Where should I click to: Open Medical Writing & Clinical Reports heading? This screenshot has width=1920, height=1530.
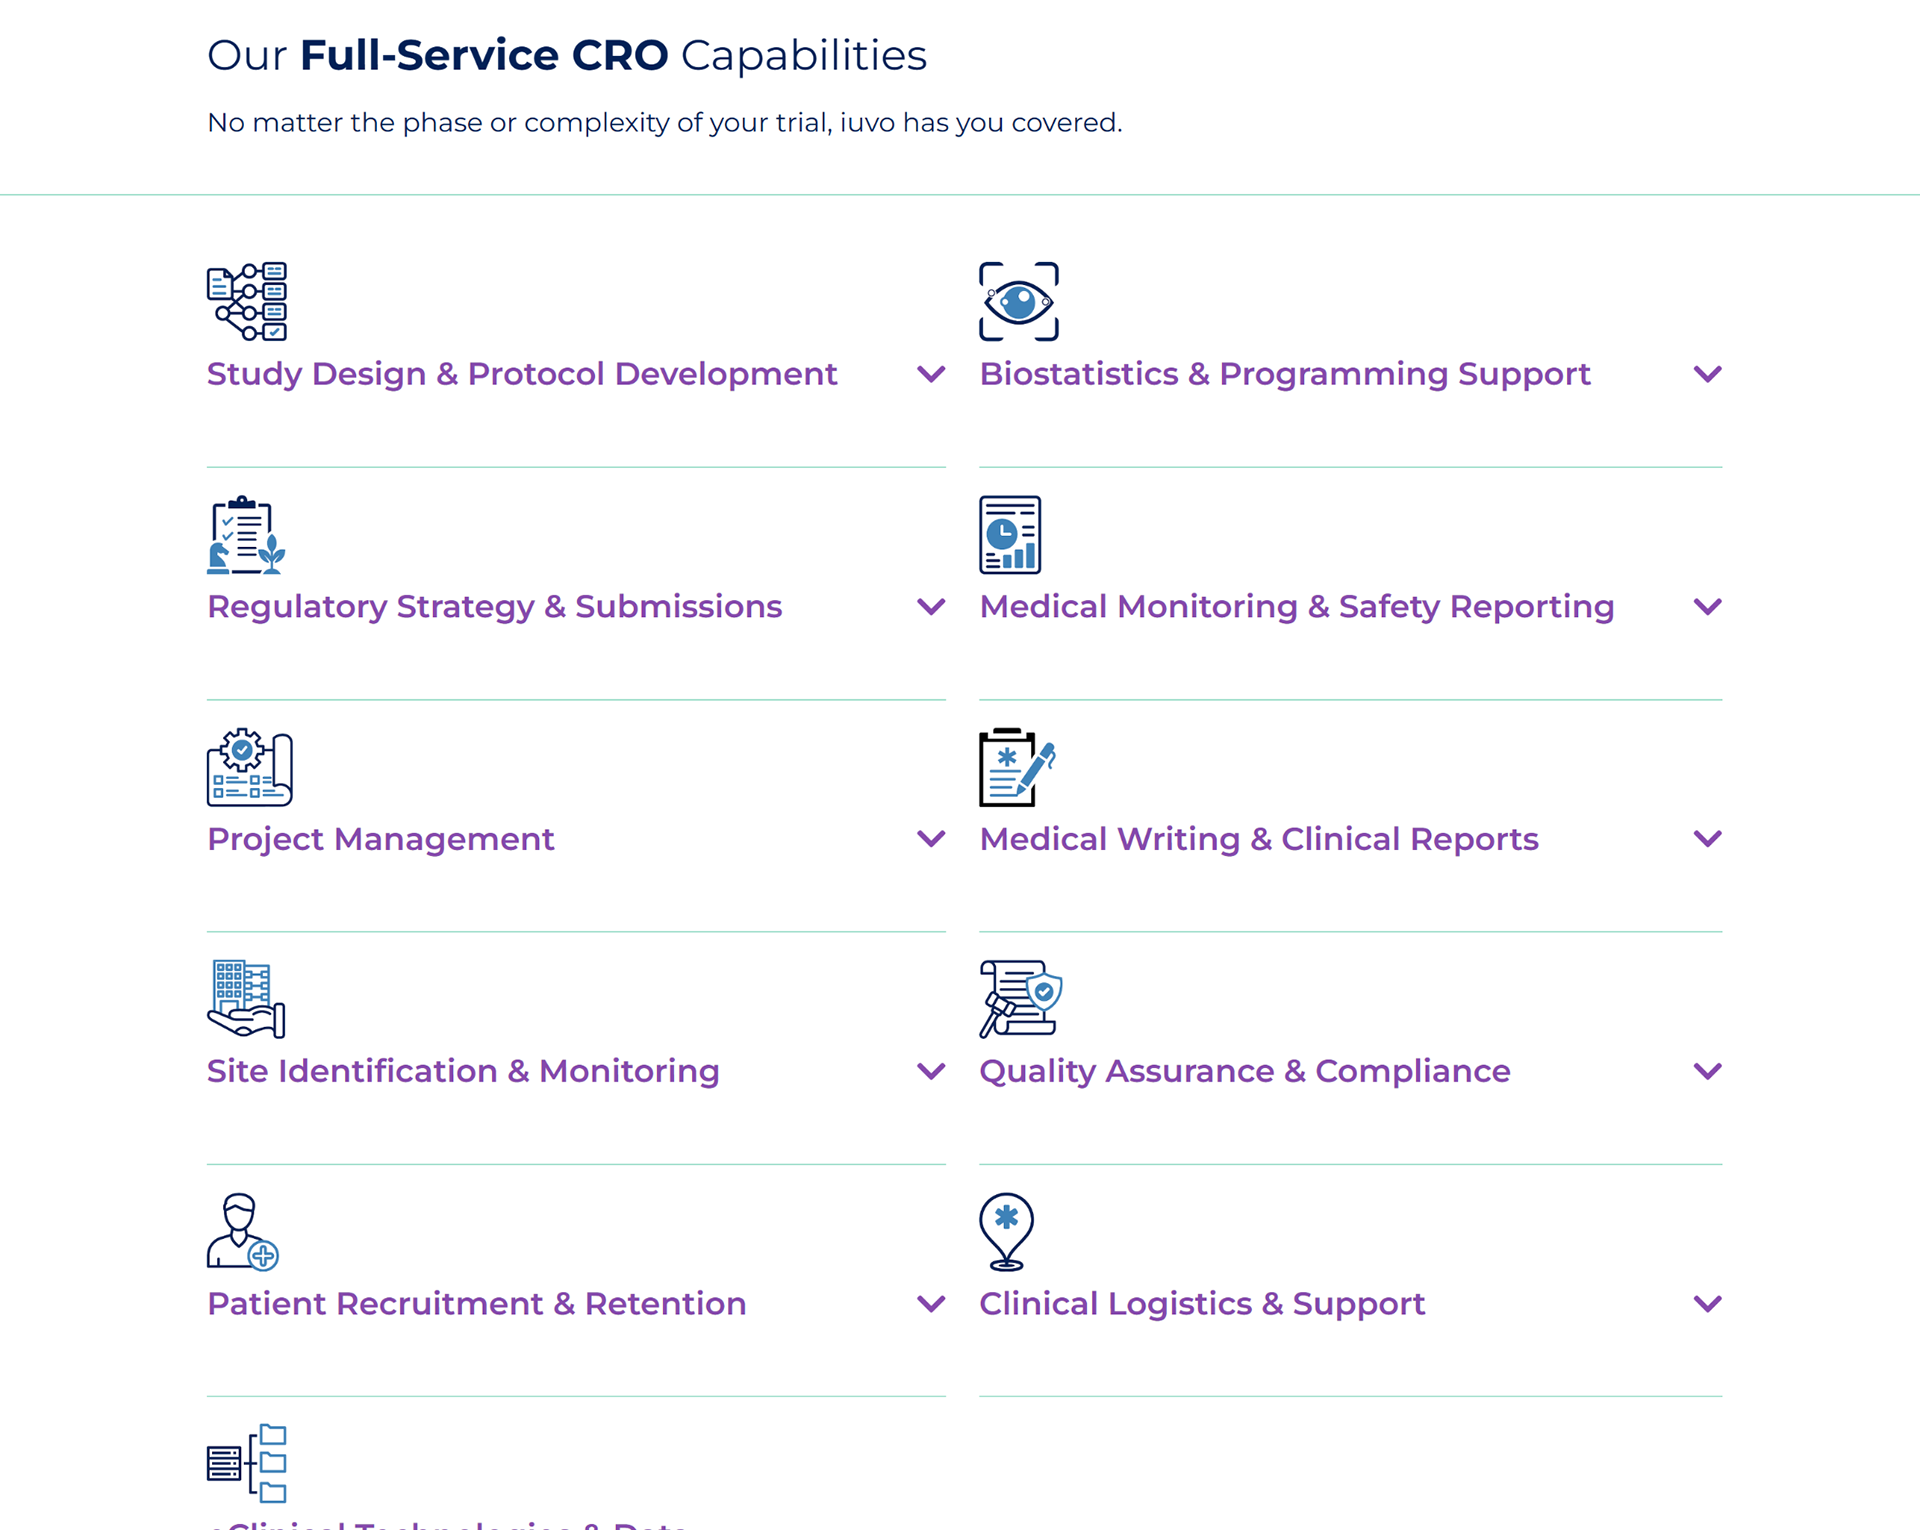pos(1258,839)
